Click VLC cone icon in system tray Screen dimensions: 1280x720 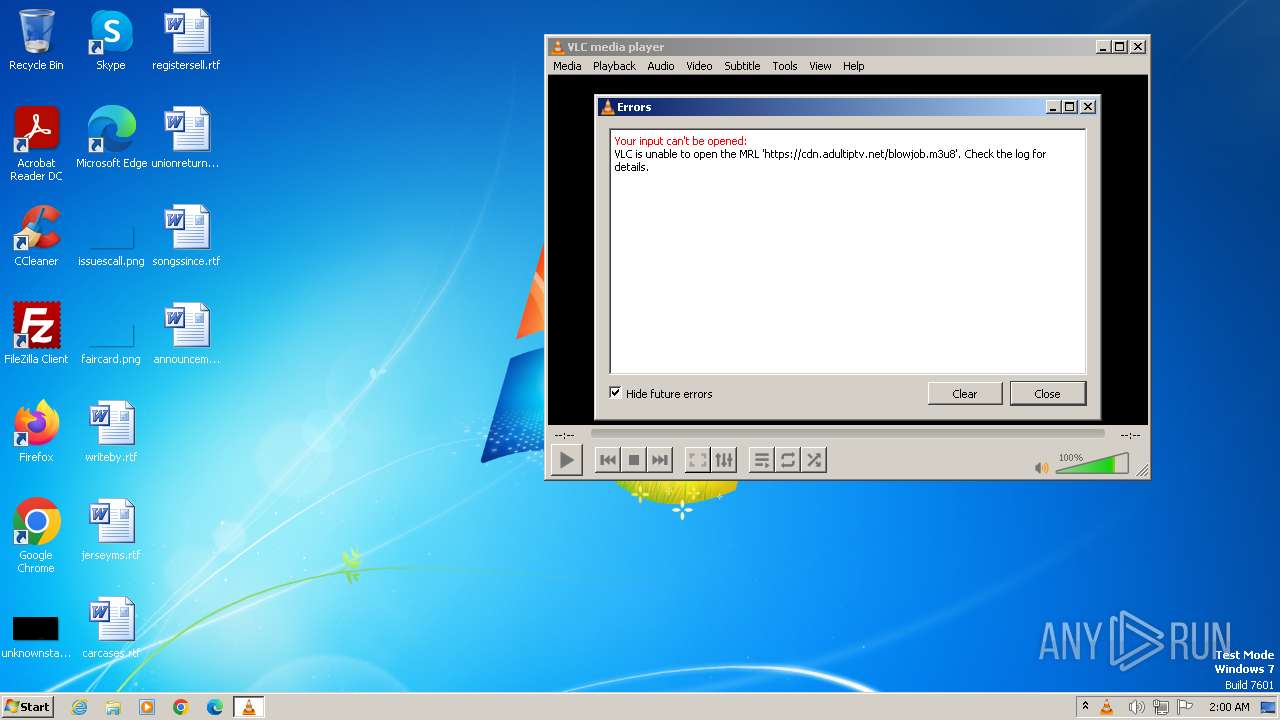1107,707
